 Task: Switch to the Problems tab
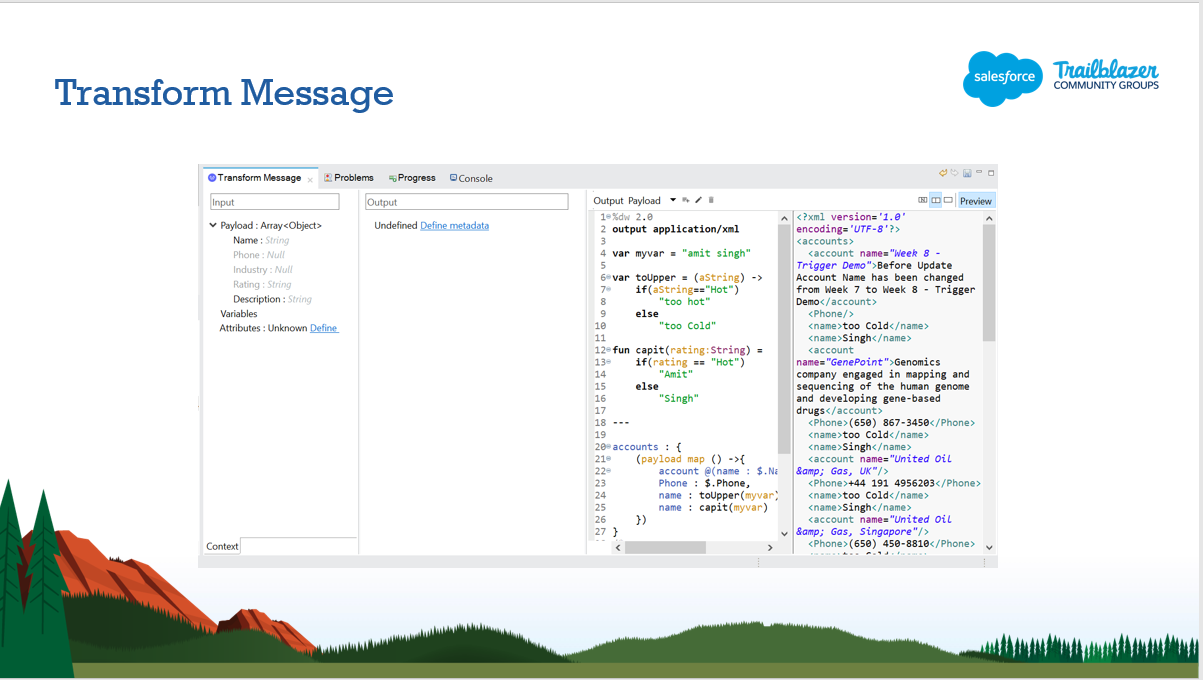[x=349, y=178]
